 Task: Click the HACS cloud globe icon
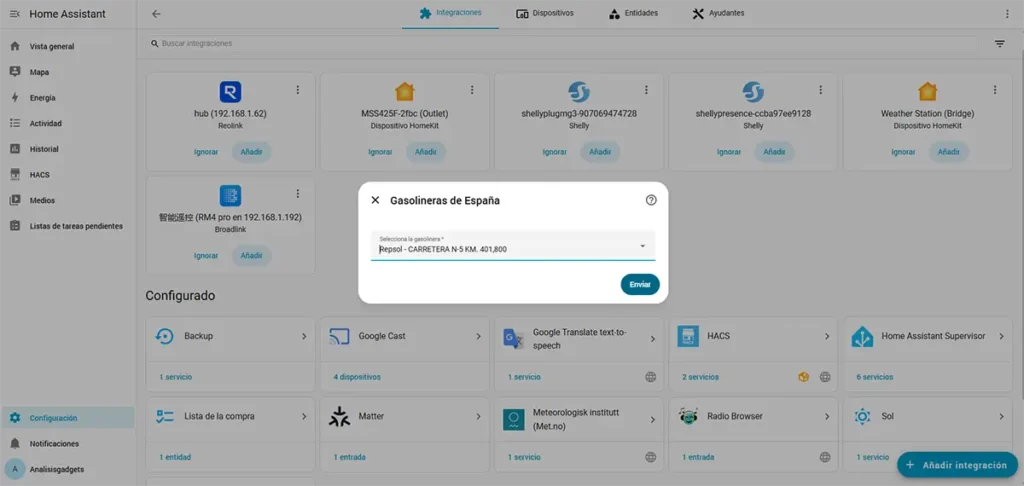(x=825, y=377)
